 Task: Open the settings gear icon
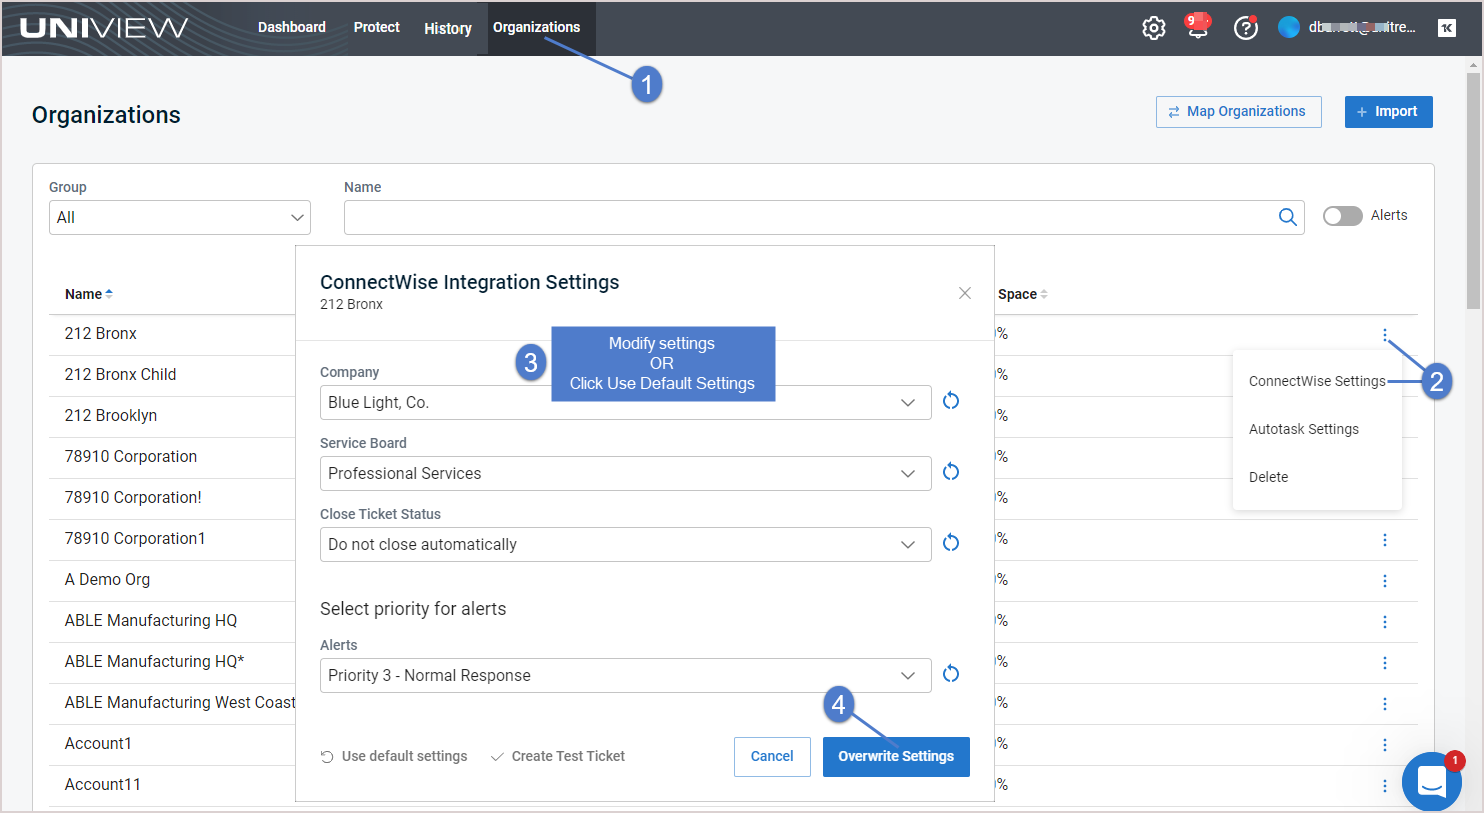(1154, 28)
